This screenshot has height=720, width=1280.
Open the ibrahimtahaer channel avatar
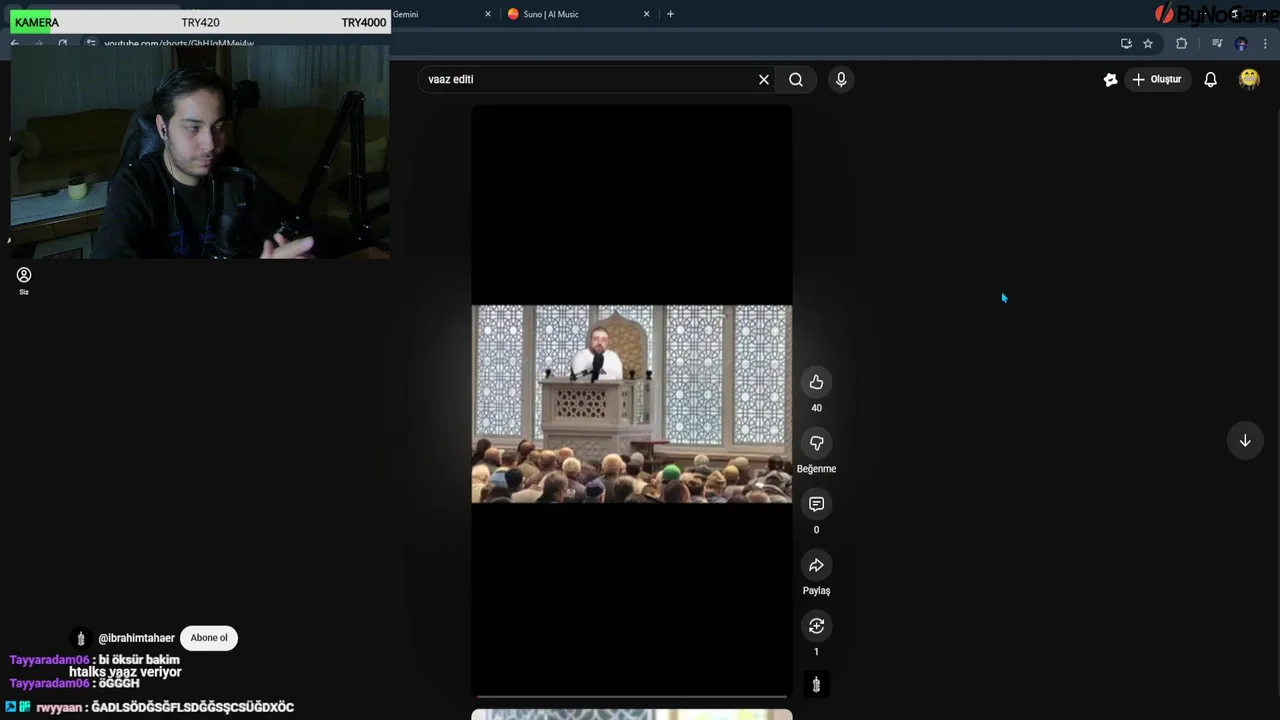81,638
